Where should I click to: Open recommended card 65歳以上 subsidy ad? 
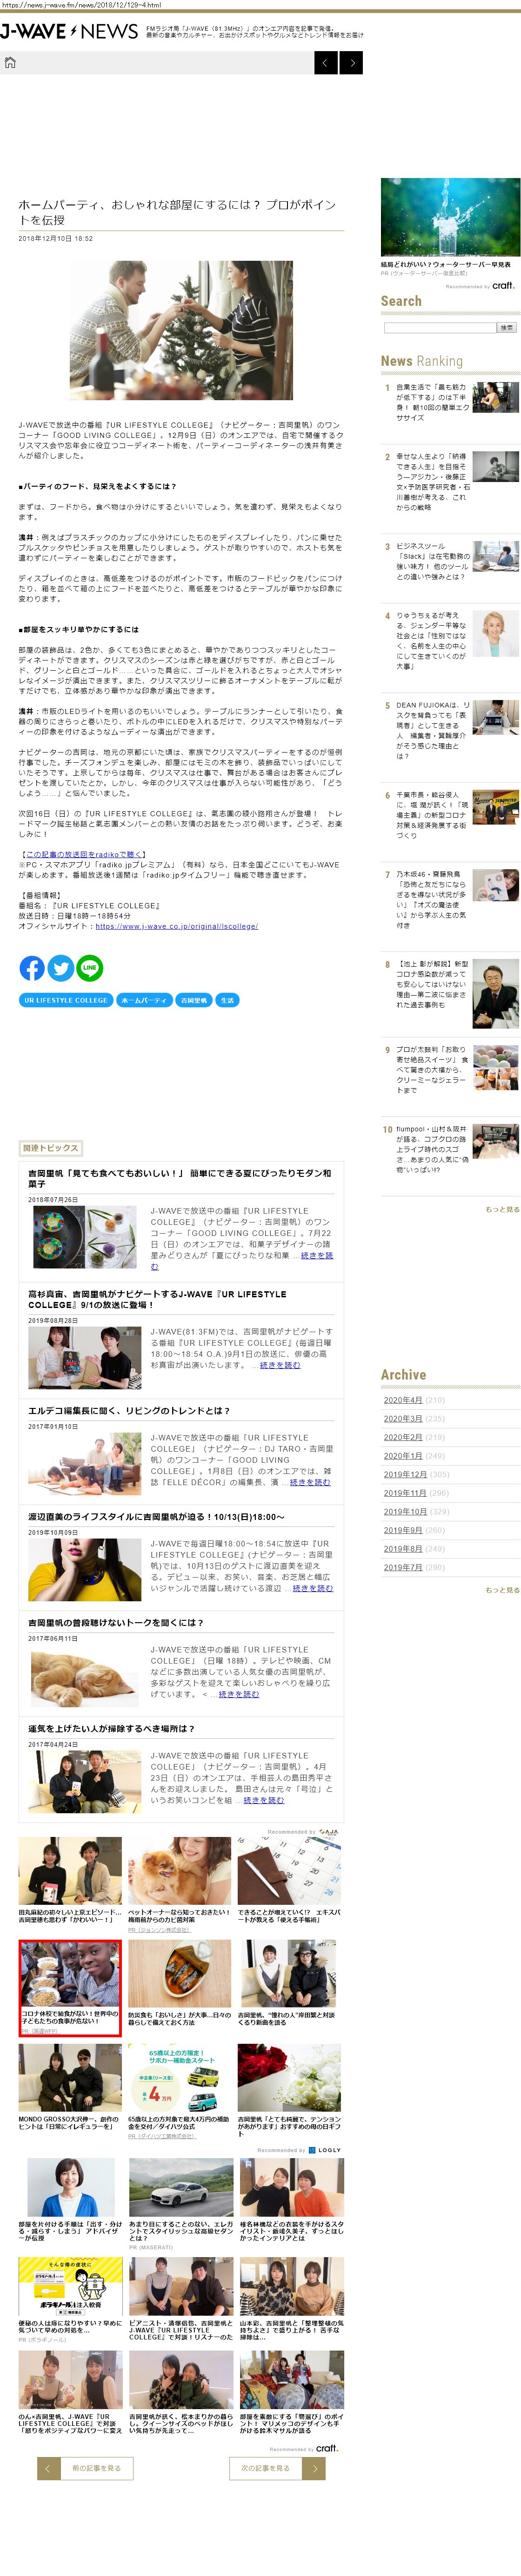(x=180, y=2092)
